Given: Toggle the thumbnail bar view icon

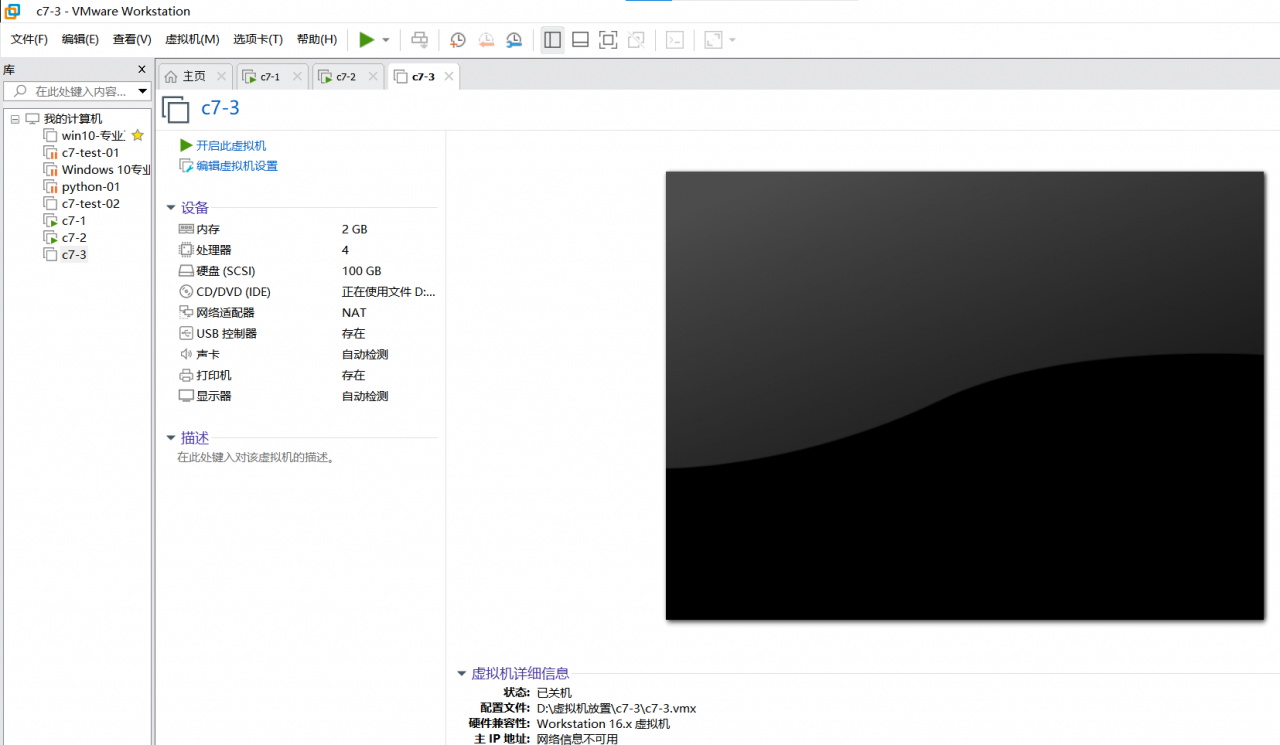Looking at the screenshot, I should point(580,40).
